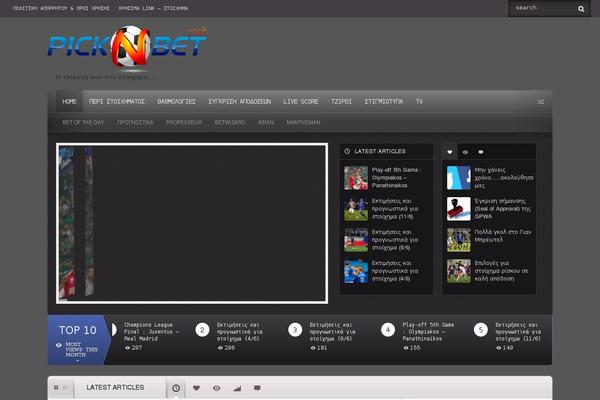Open ΠΟΛΙΤΙΚΗ ΑΠΟΡΡΗΤΟΥ & ΟΡΟΙ ΧΡΗΣΗΣ link

[x=61, y=8]
